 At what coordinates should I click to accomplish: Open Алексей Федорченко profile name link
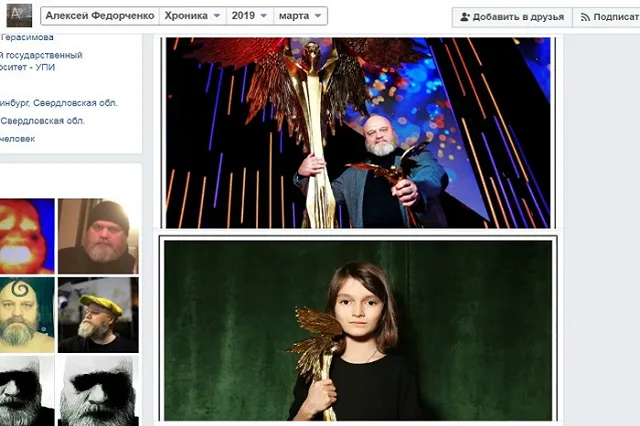pos(98,16)
